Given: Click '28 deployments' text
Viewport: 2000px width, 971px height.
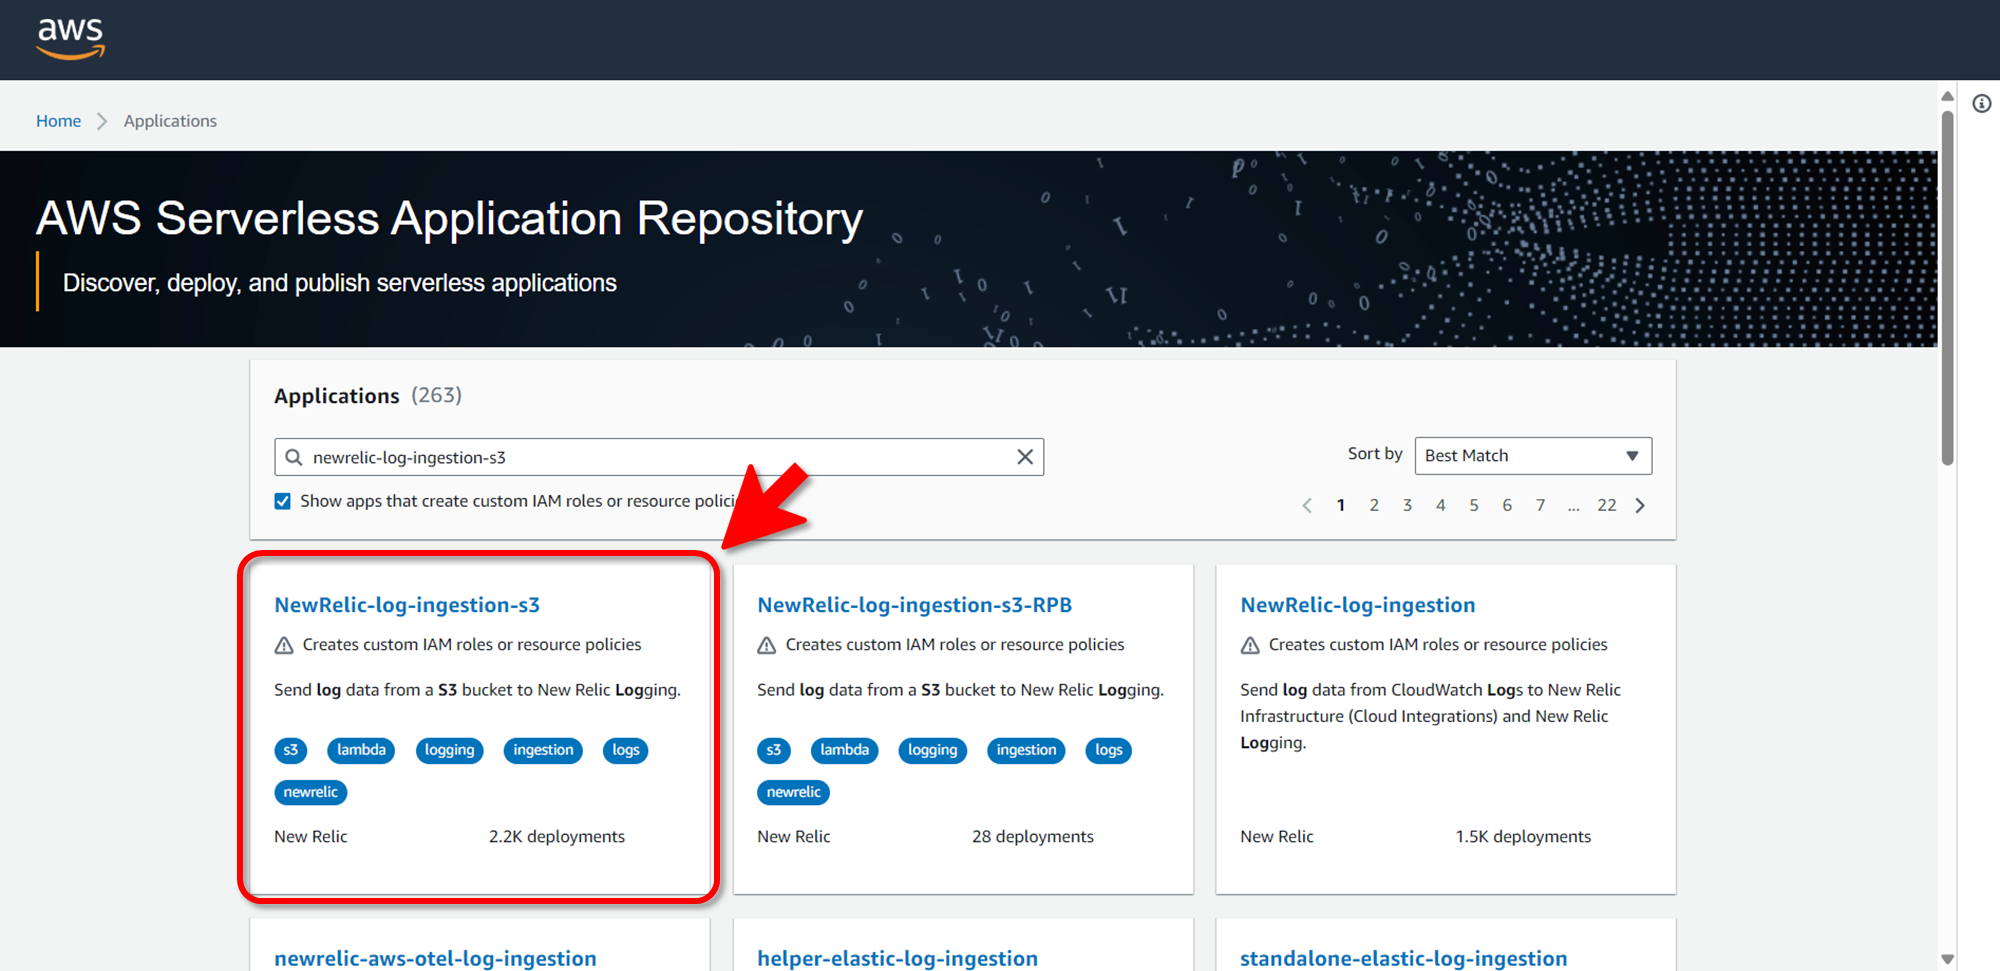Looking at the screenshot, I should pyautogui.click(x=1033, y=837).
